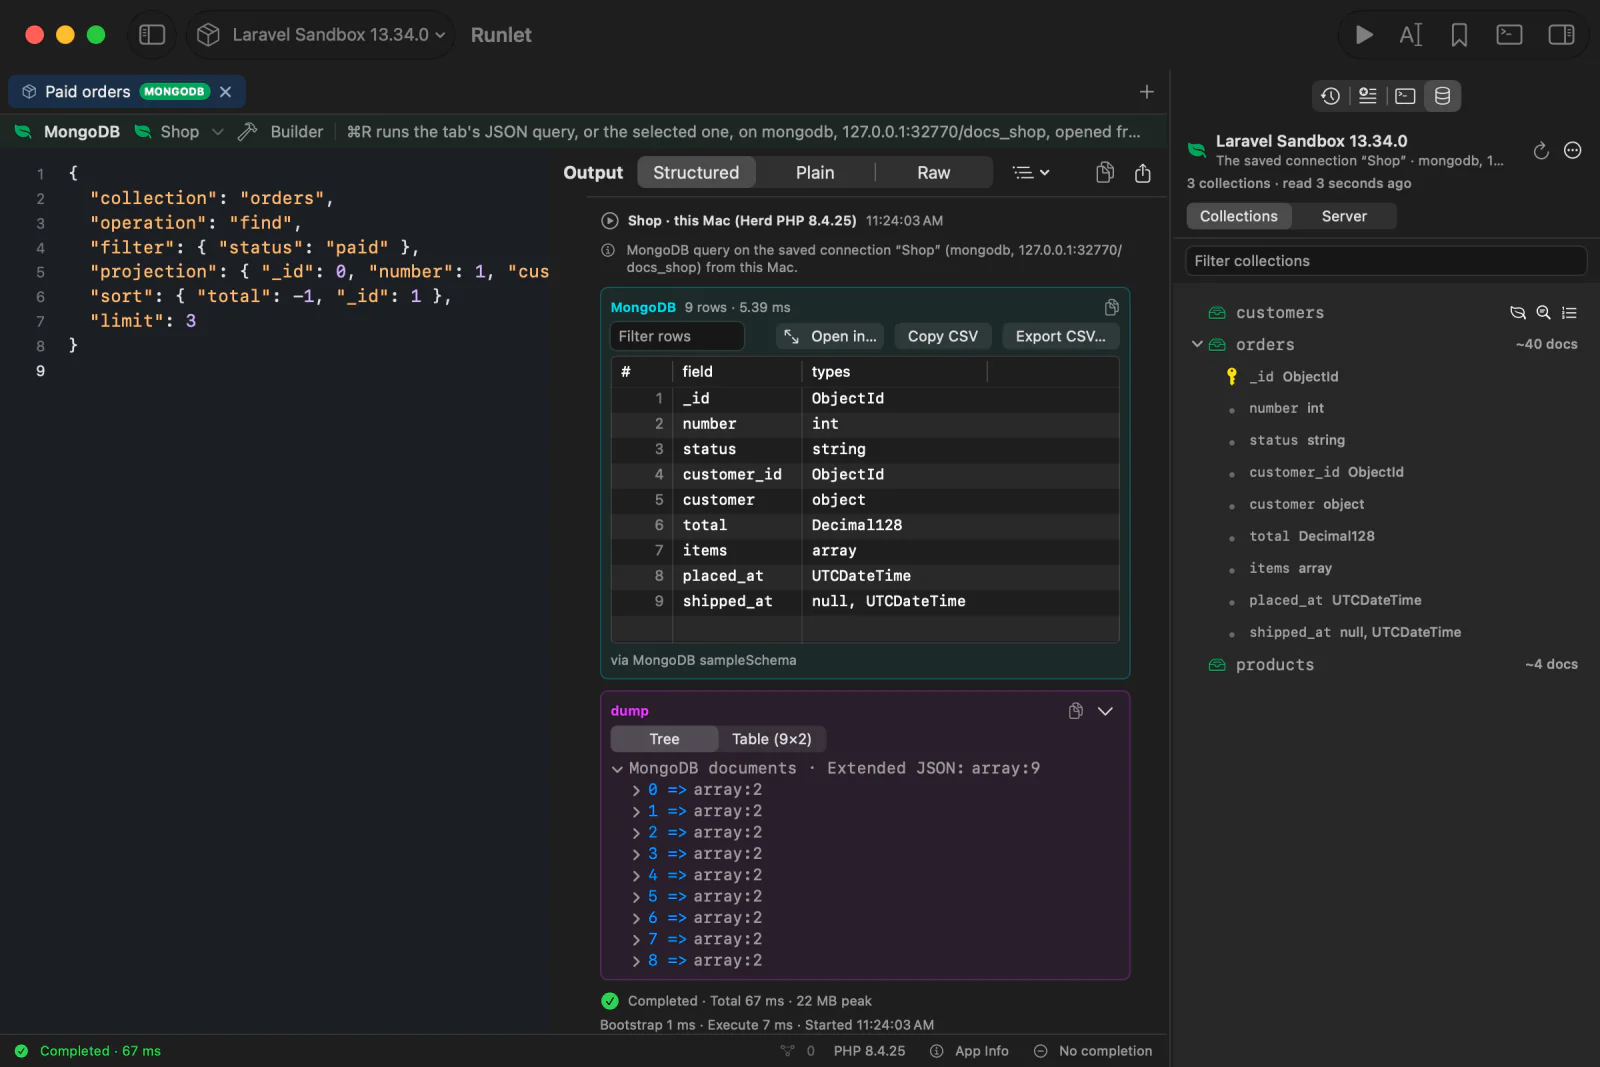Select the database panel icon in inspector
1600x1067 pixels.
coord(1442,96)
